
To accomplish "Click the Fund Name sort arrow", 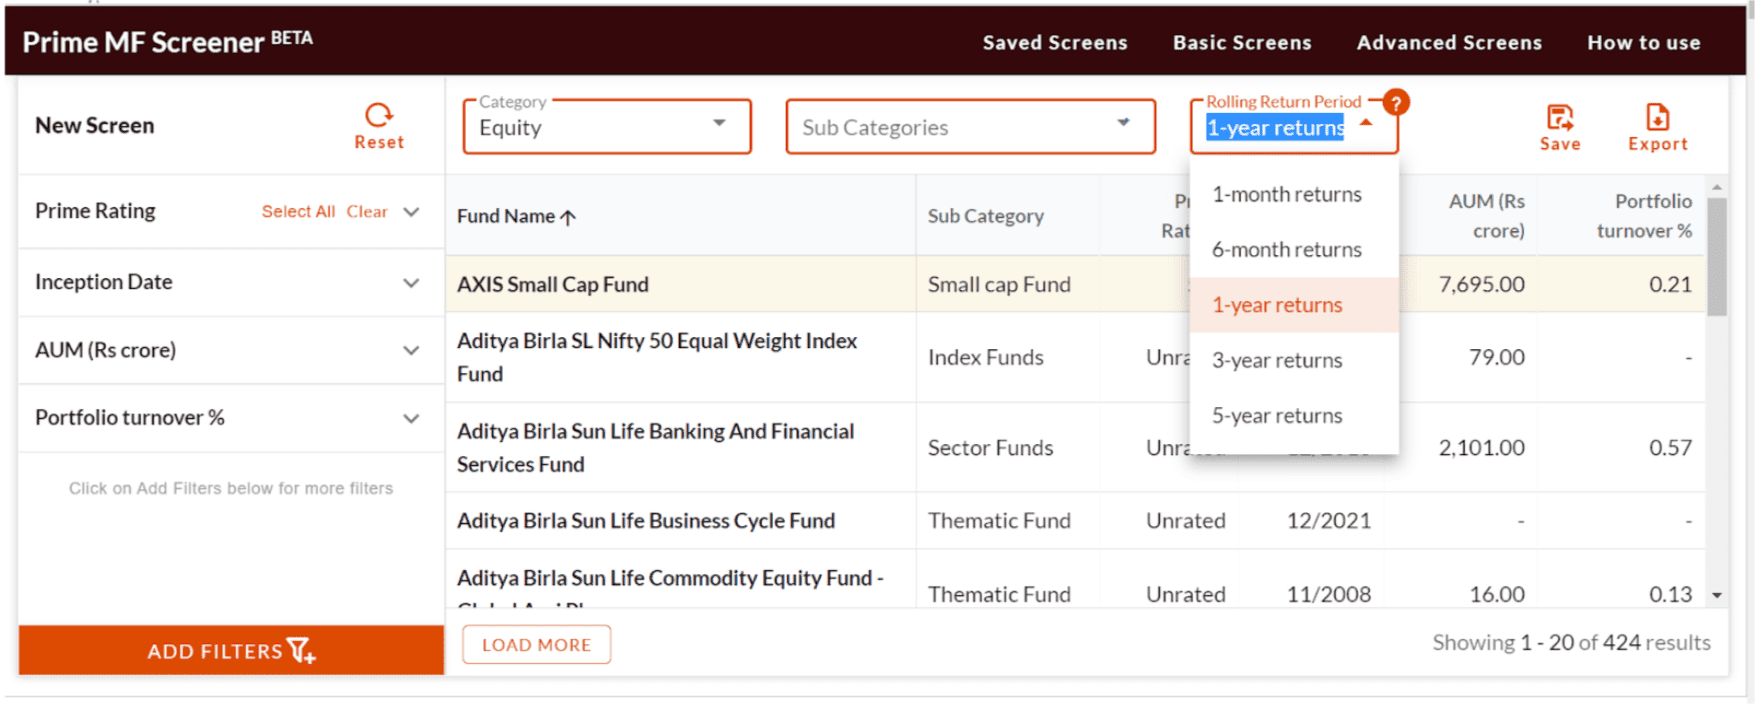I will 568,217.
